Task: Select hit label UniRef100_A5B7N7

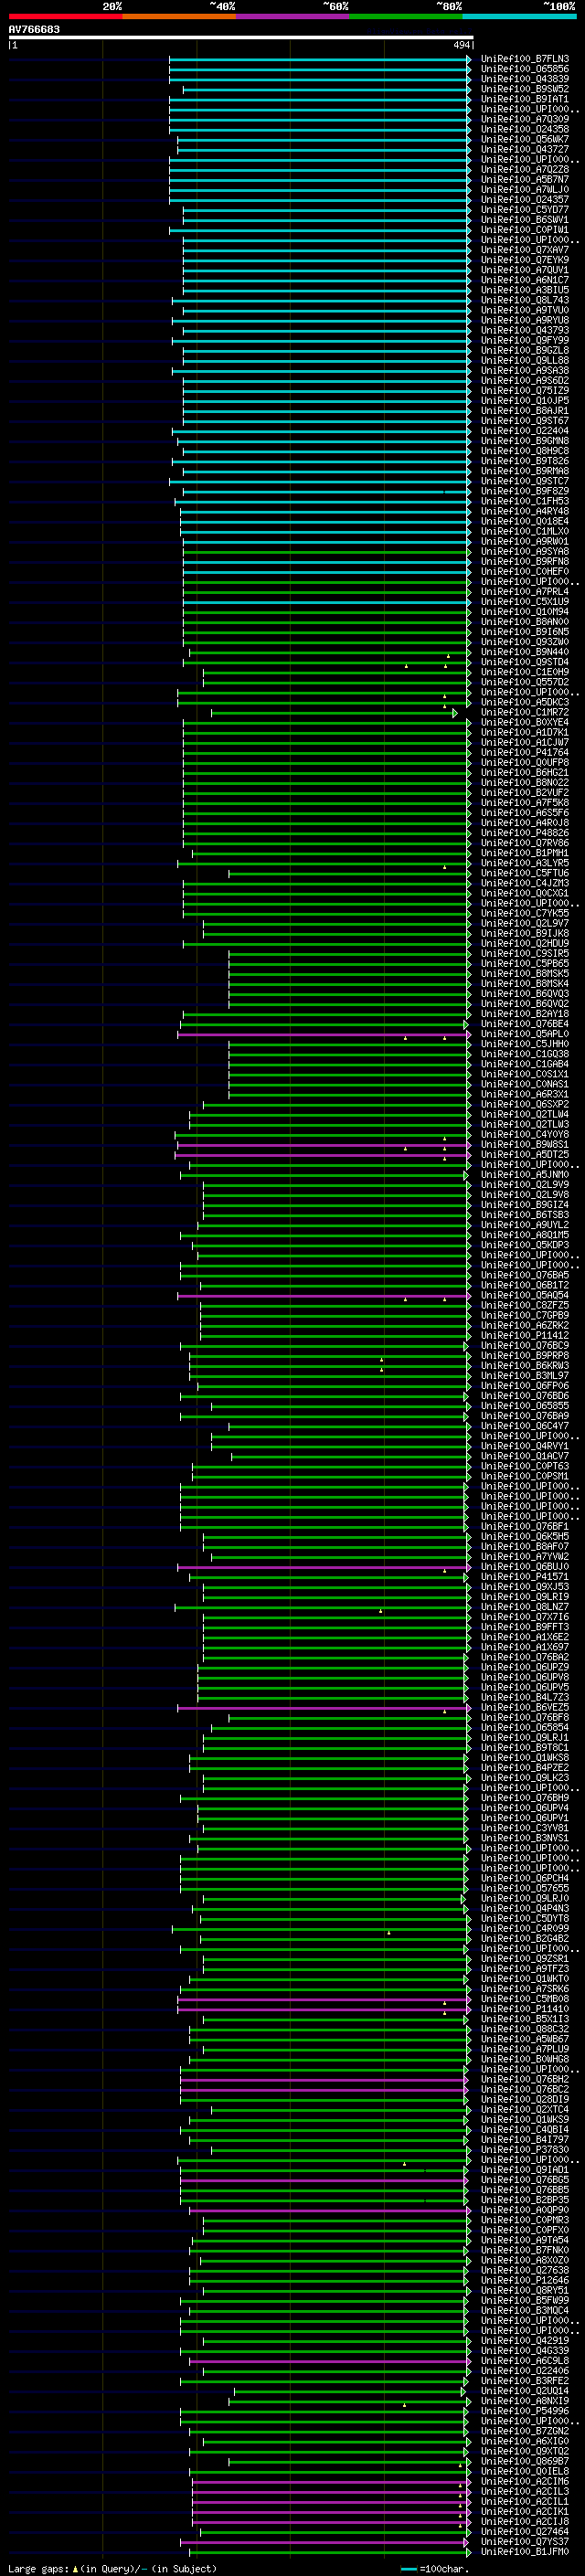Action: point(524,179)
